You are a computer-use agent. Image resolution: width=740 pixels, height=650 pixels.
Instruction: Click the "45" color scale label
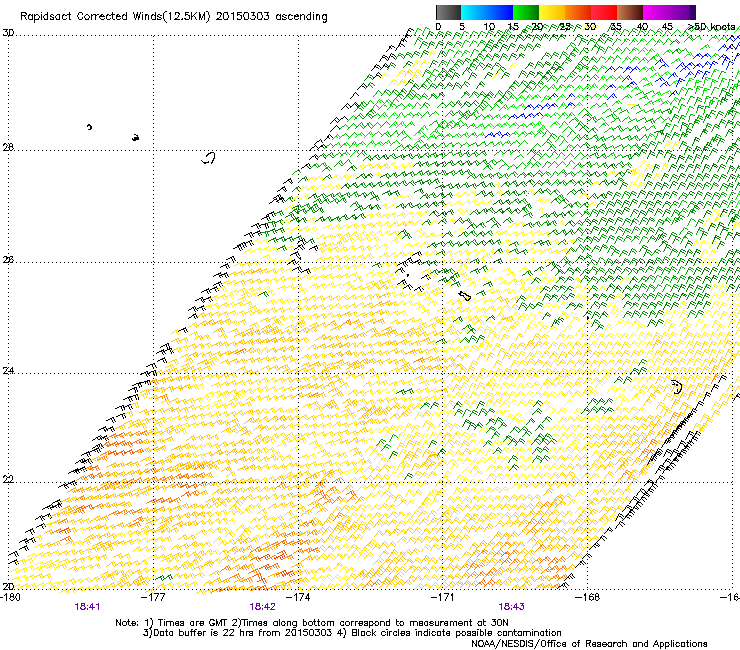pos(667,27)
